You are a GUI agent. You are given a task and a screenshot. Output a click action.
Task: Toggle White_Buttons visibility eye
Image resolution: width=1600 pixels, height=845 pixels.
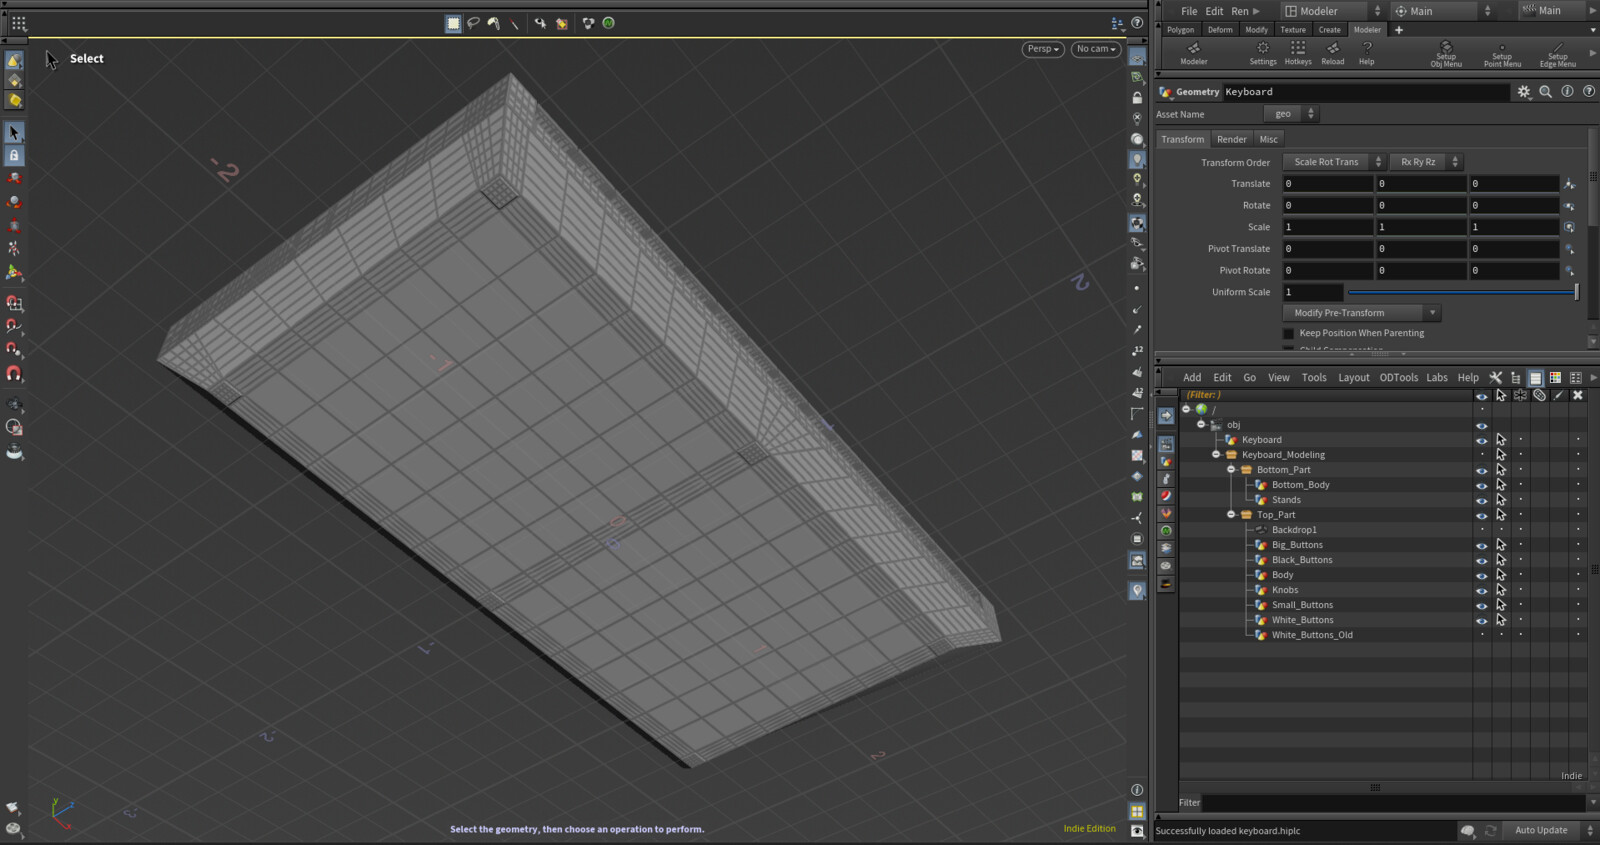[x=1482, y=620]
